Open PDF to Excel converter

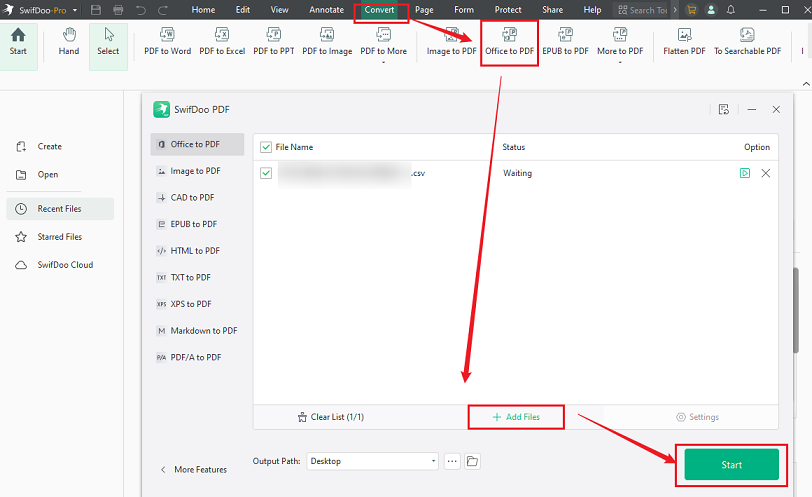point(222,42)
